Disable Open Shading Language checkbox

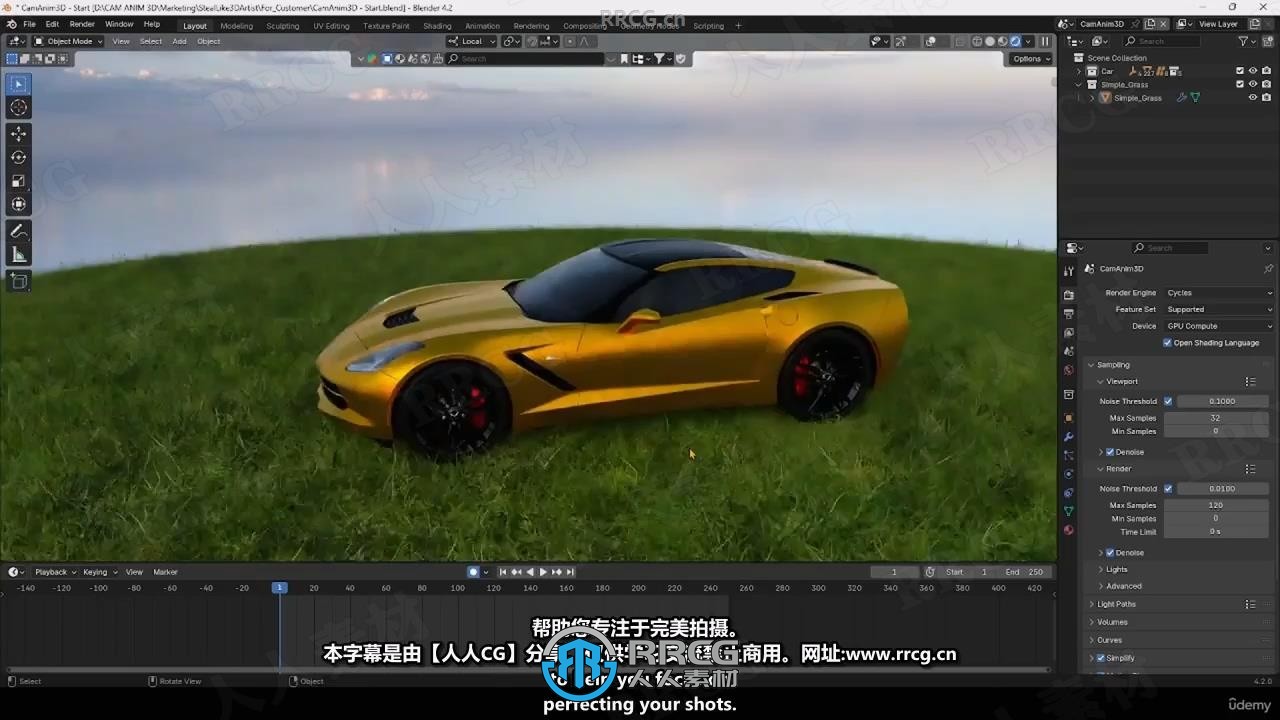coord(1167,343)
